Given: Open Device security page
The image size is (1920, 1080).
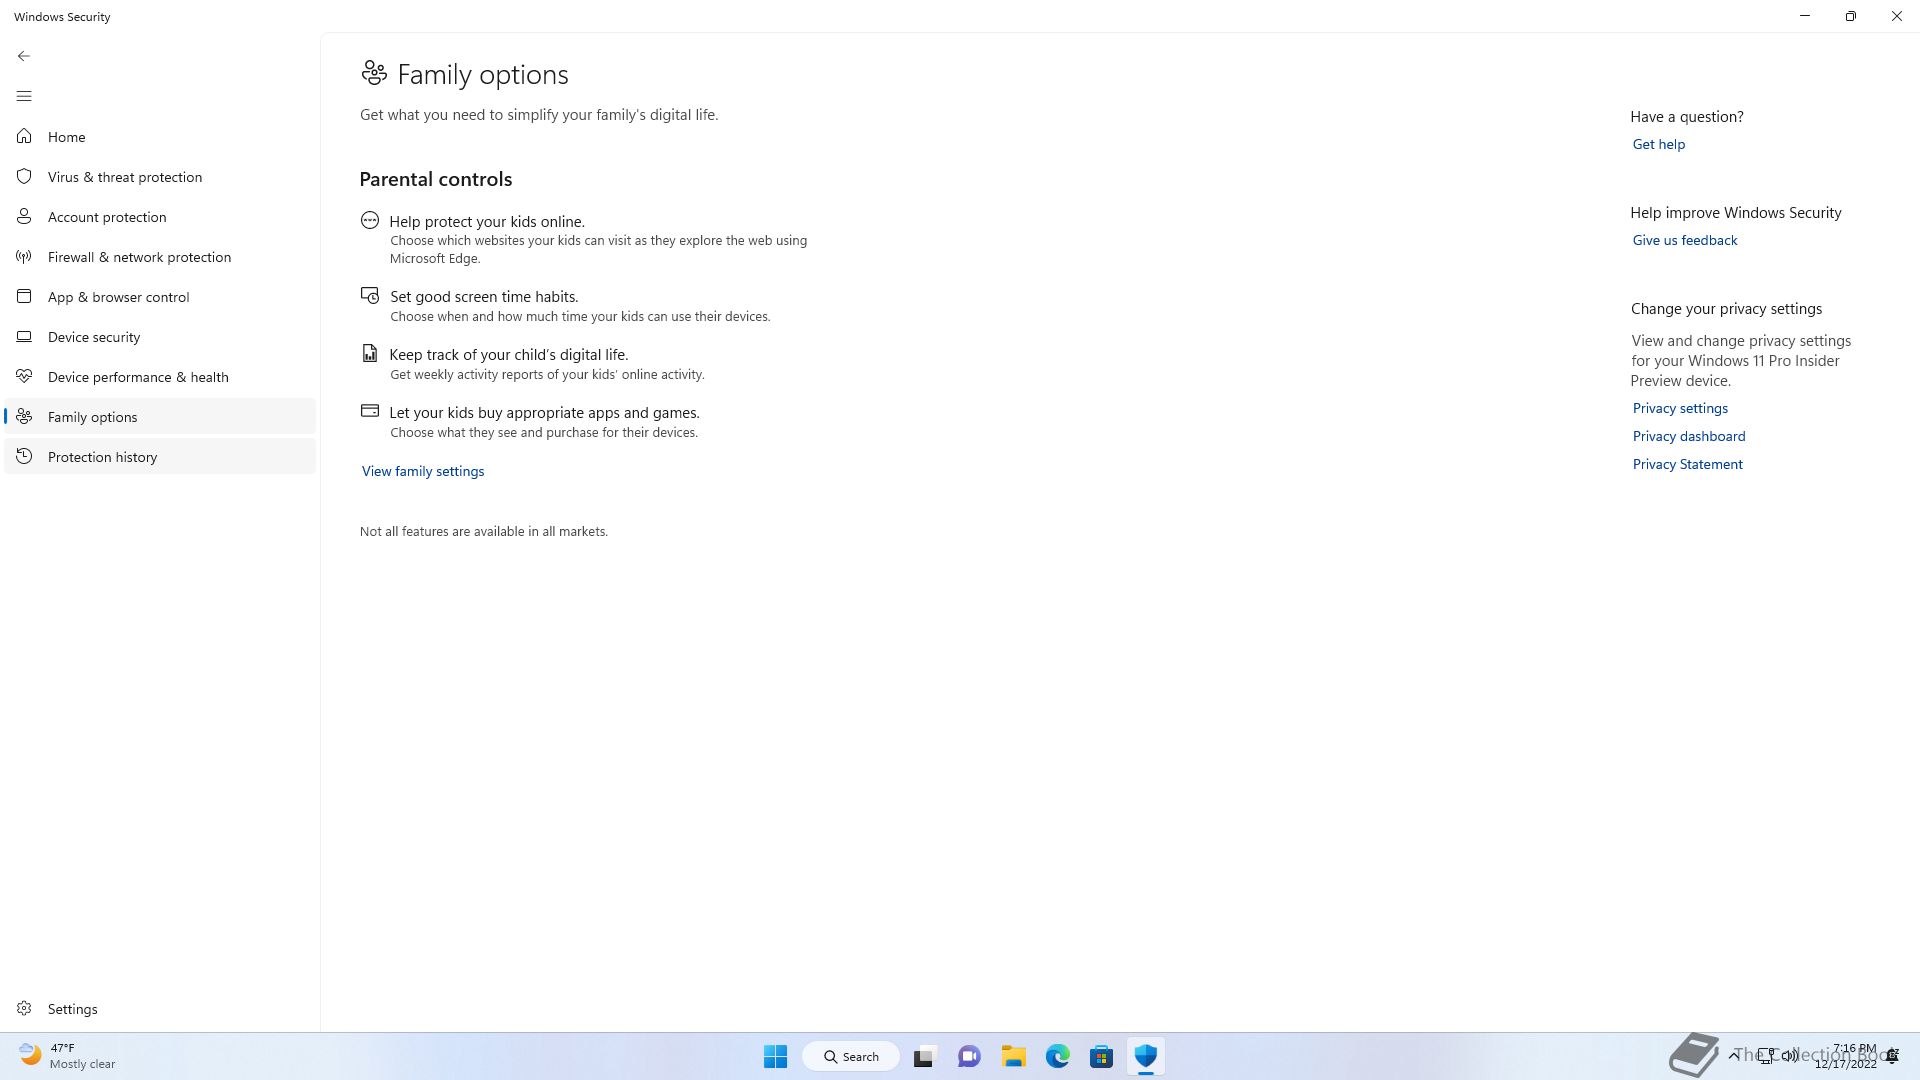Looking at the screenshot, I should tap(160, 337).
